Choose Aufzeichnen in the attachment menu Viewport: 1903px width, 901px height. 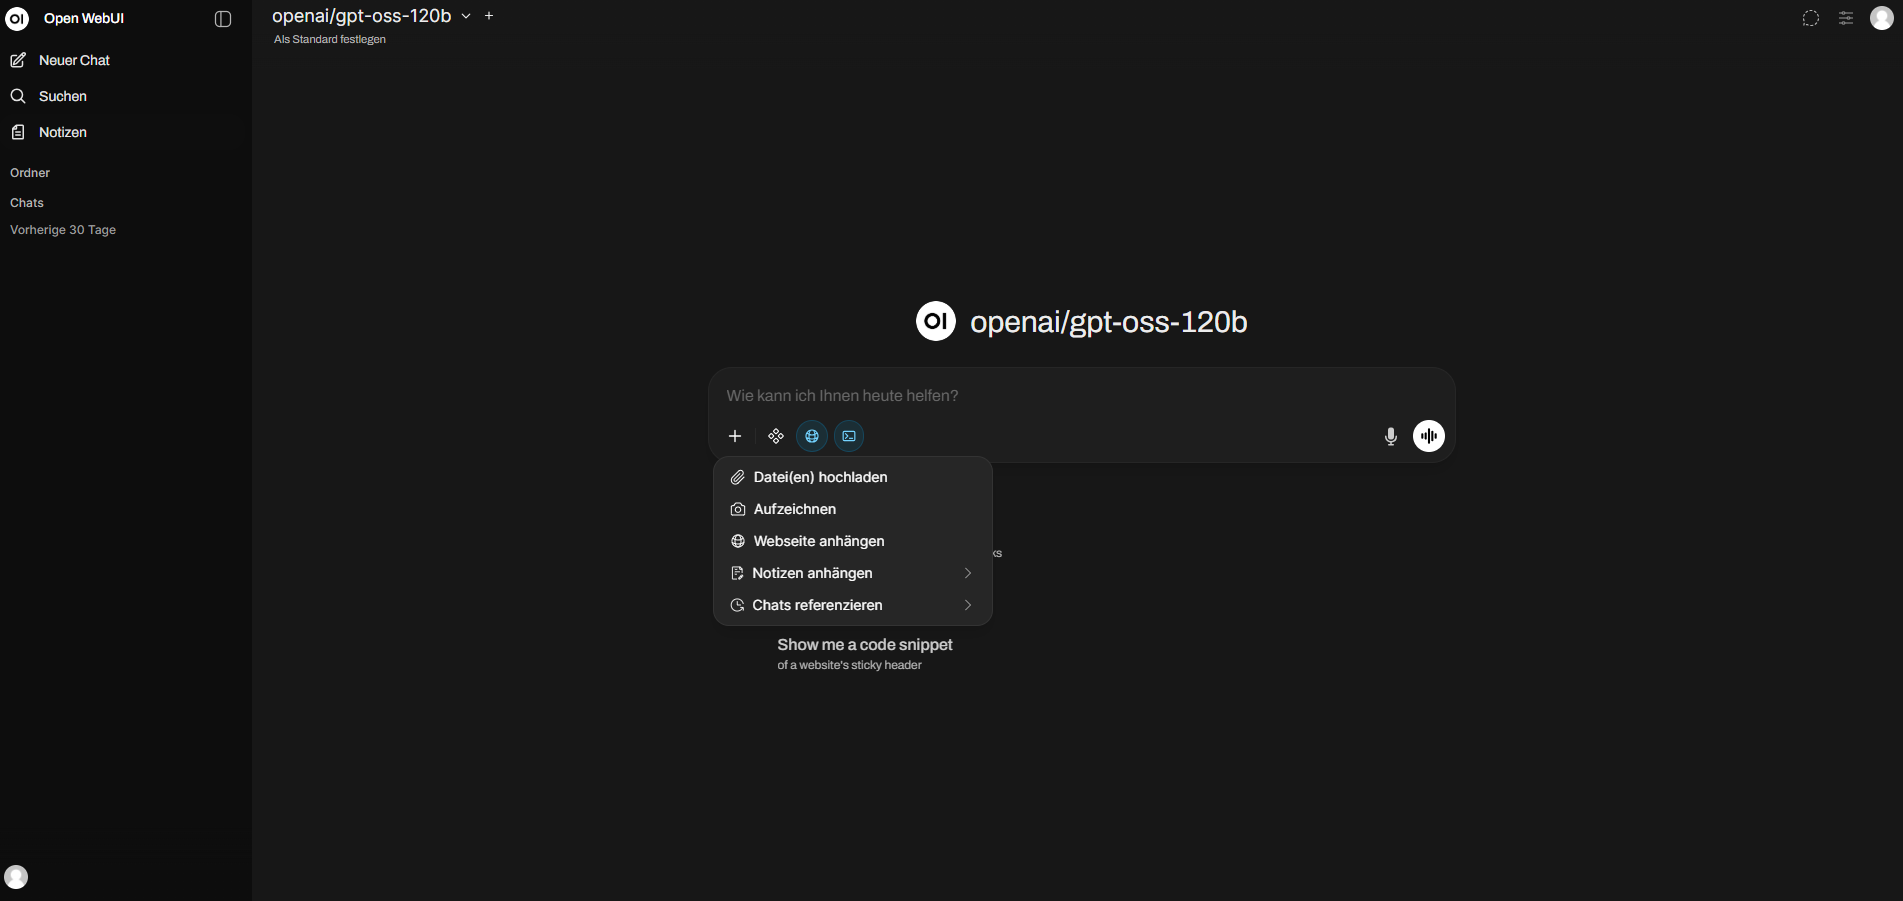794,509
